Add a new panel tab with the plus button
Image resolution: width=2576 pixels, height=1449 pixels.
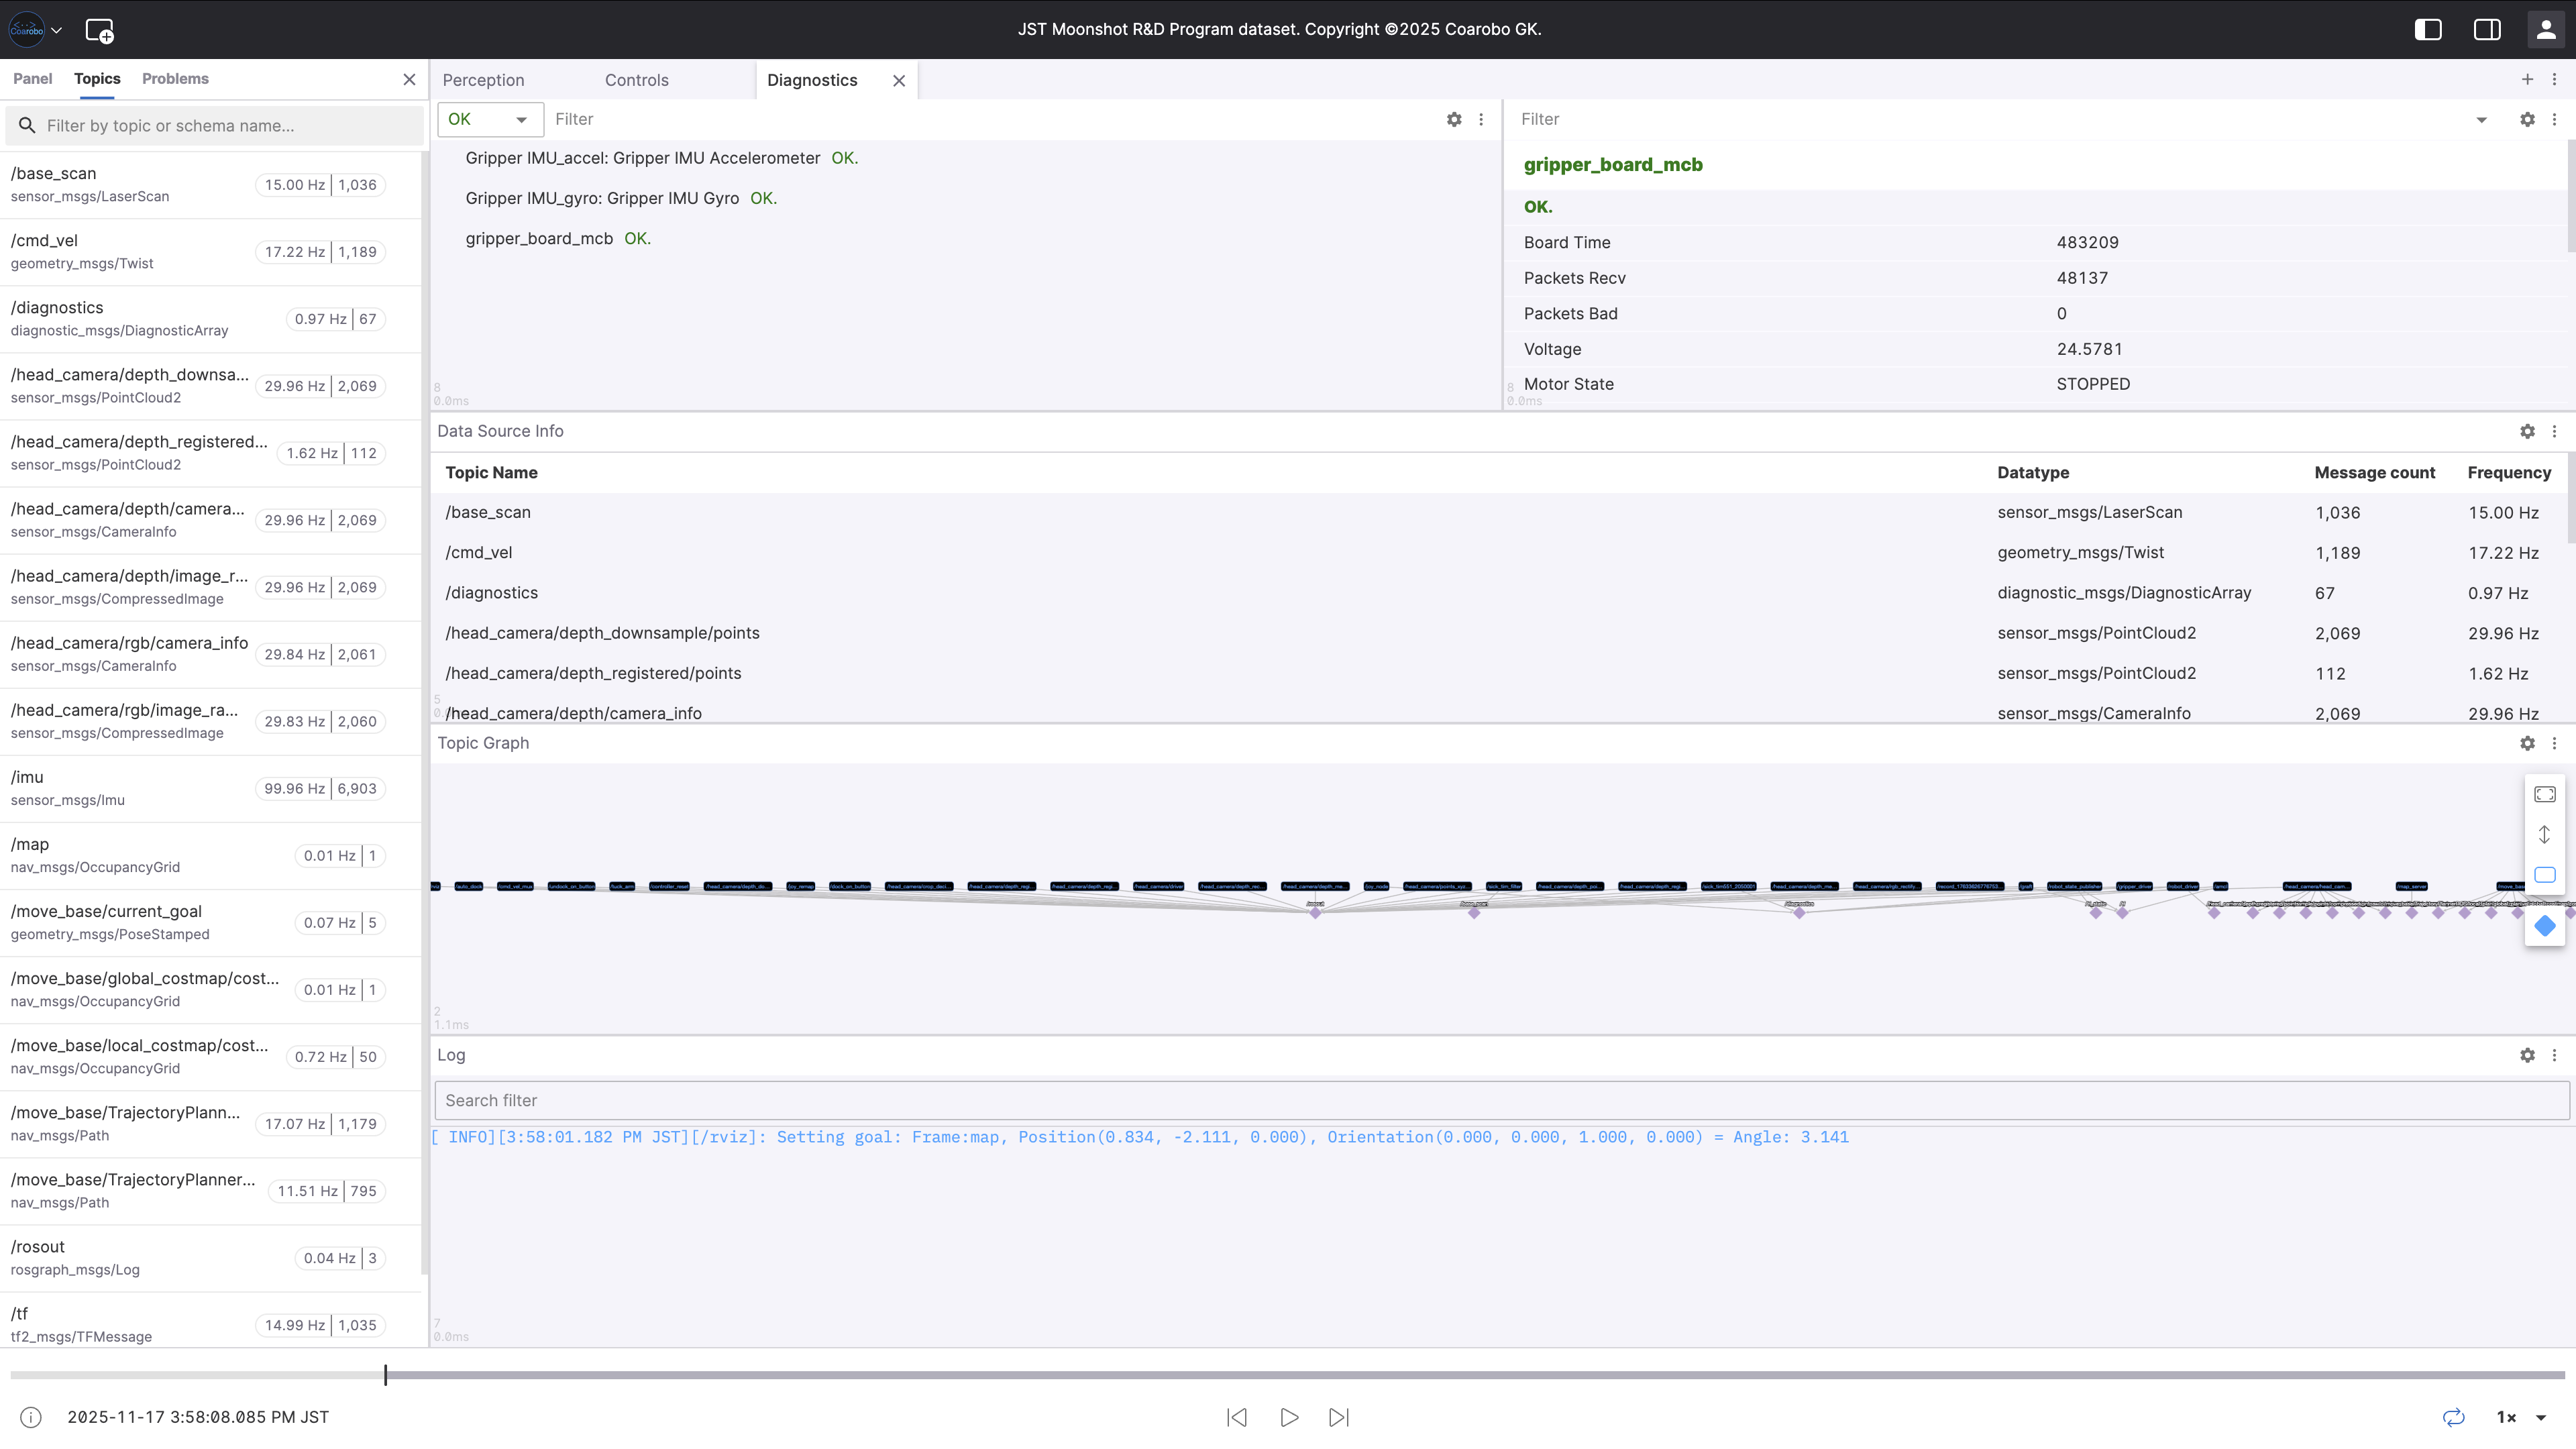pos(2527,80)
